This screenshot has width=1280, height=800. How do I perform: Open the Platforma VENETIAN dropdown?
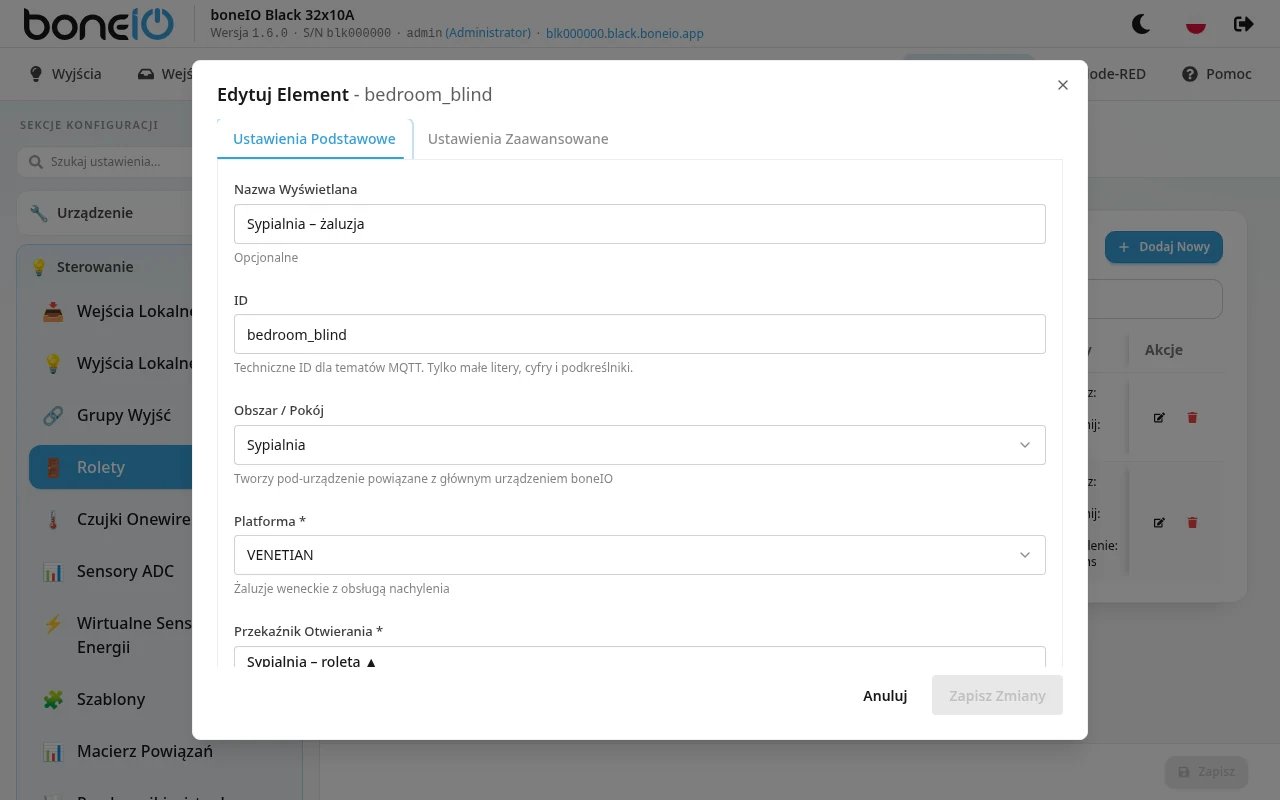(x=640, y=555)
